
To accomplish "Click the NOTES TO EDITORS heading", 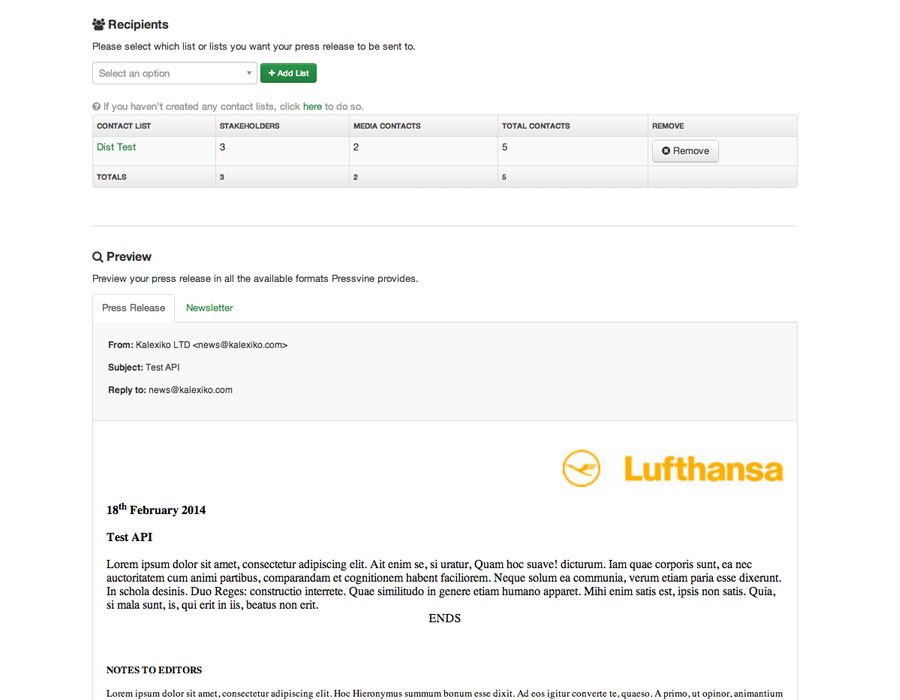I will pyautogui.click(x=154, y=670).
